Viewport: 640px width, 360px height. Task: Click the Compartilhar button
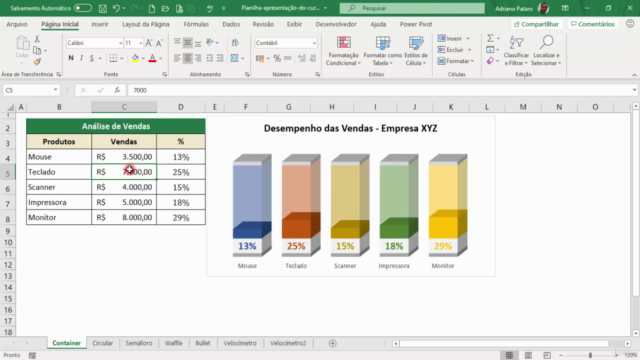coord(536,24)
